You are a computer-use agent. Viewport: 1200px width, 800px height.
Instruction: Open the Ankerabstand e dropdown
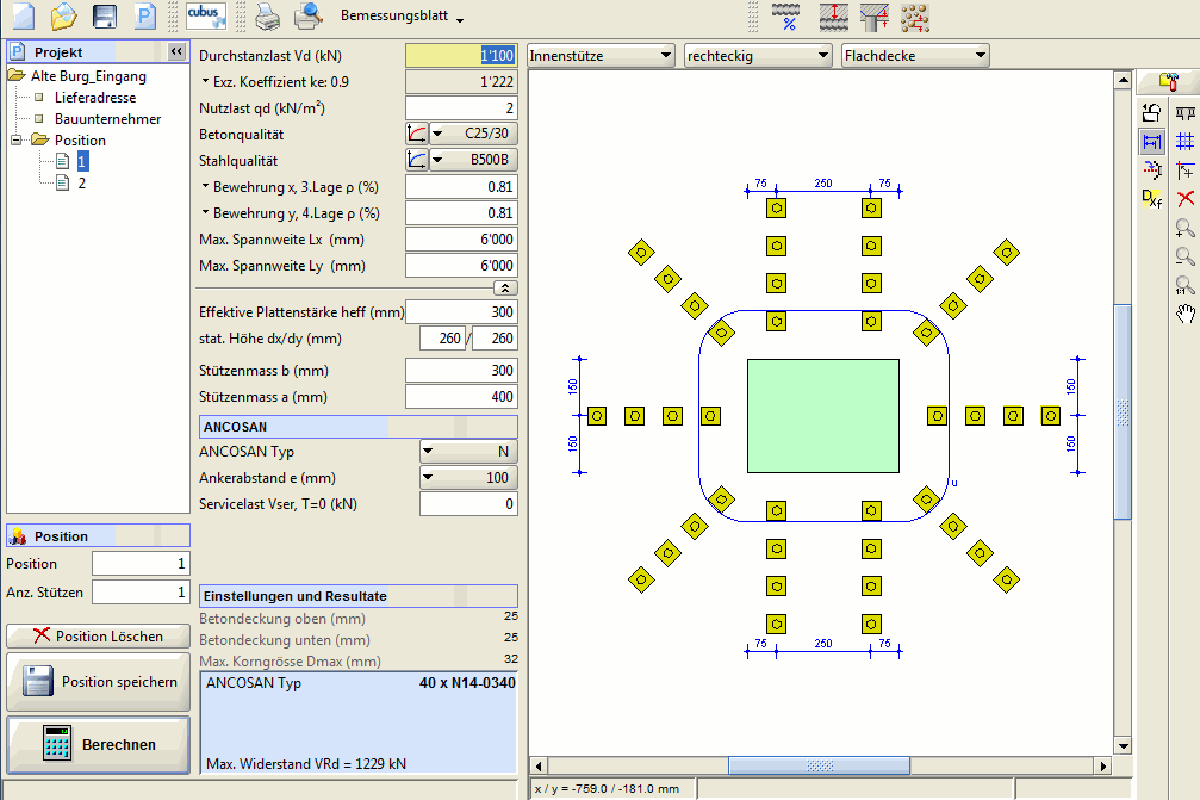[467, 478]
